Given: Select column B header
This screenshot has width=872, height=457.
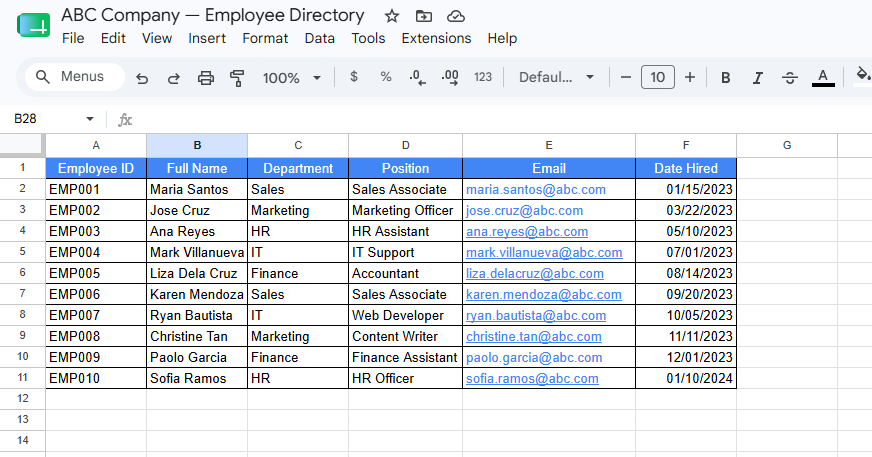Looking at the screenshot, I should pos(197,145).
